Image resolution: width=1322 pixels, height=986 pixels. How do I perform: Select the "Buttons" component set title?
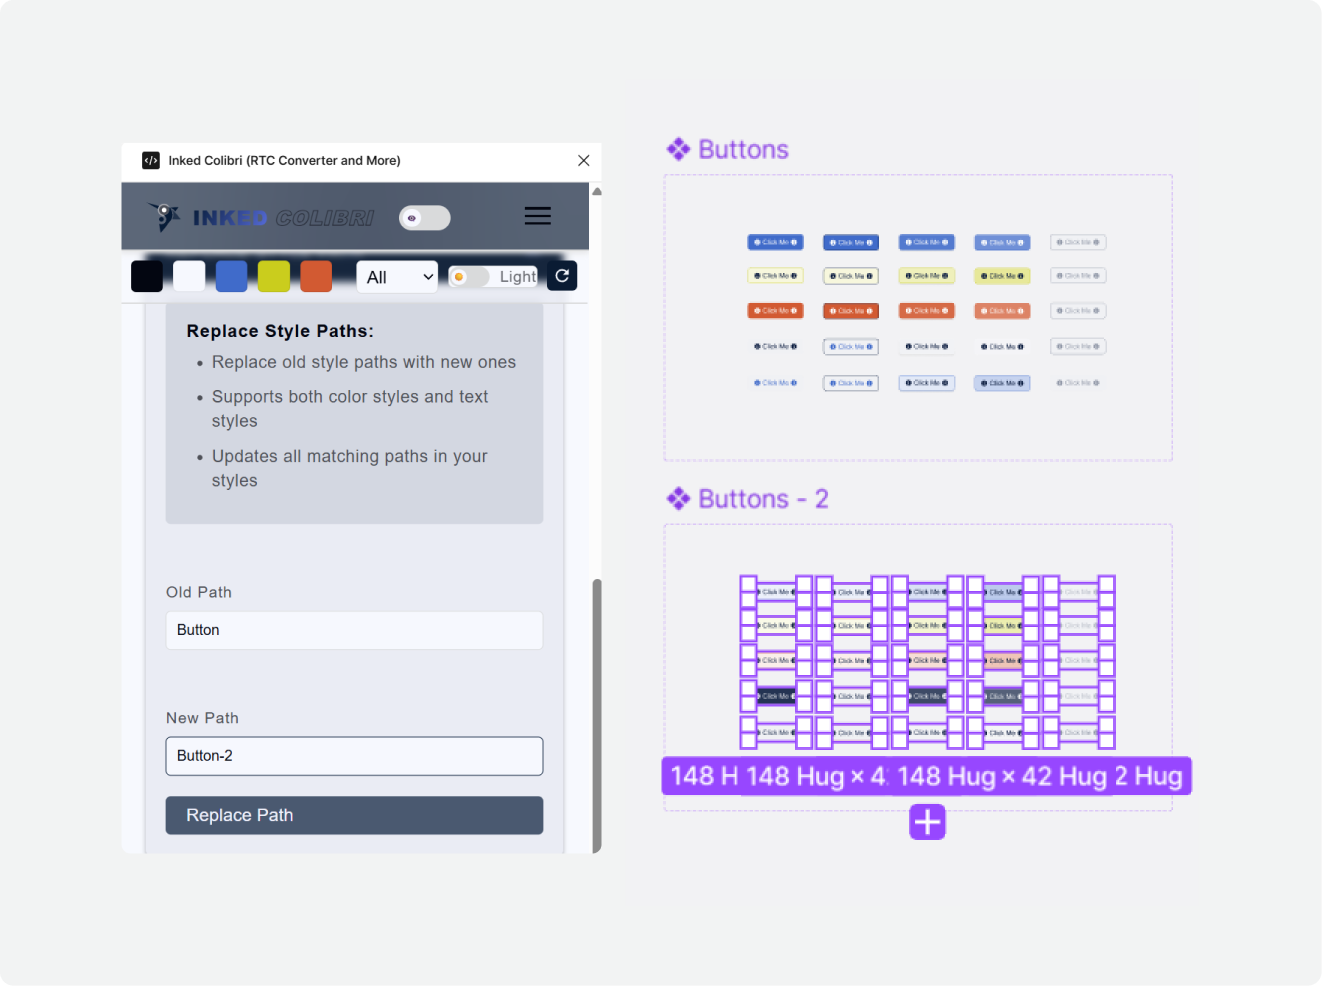[x=743, y=149]
